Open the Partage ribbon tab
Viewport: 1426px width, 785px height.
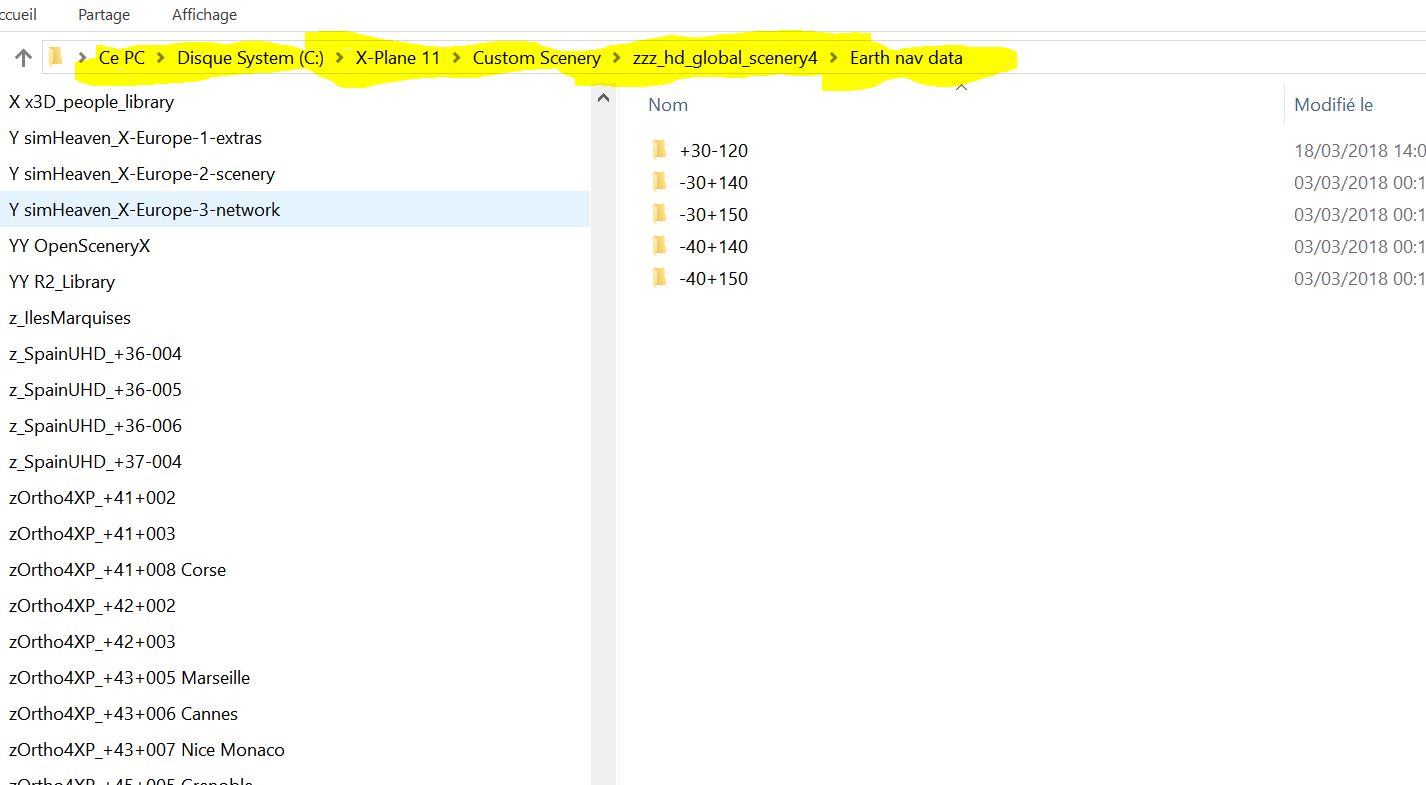click(x=104, y=15)
